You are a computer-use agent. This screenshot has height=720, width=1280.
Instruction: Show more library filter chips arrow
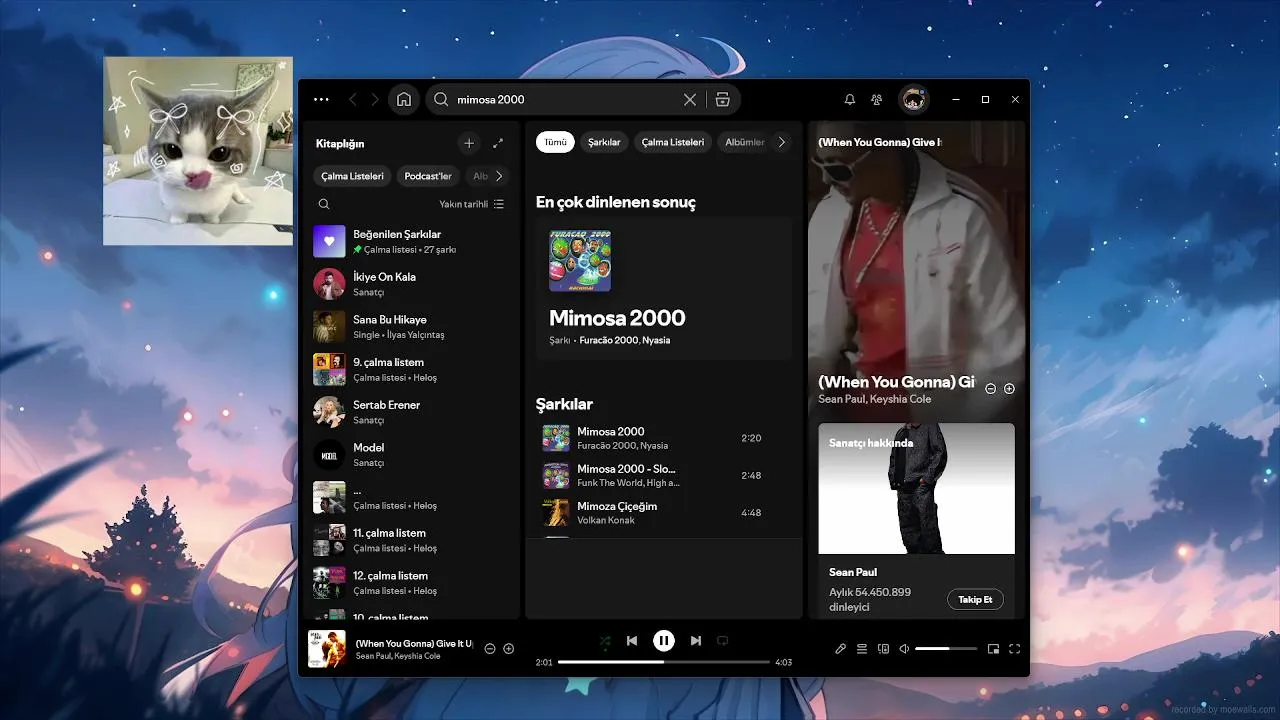pyautogui.click(x=499, y=176)
